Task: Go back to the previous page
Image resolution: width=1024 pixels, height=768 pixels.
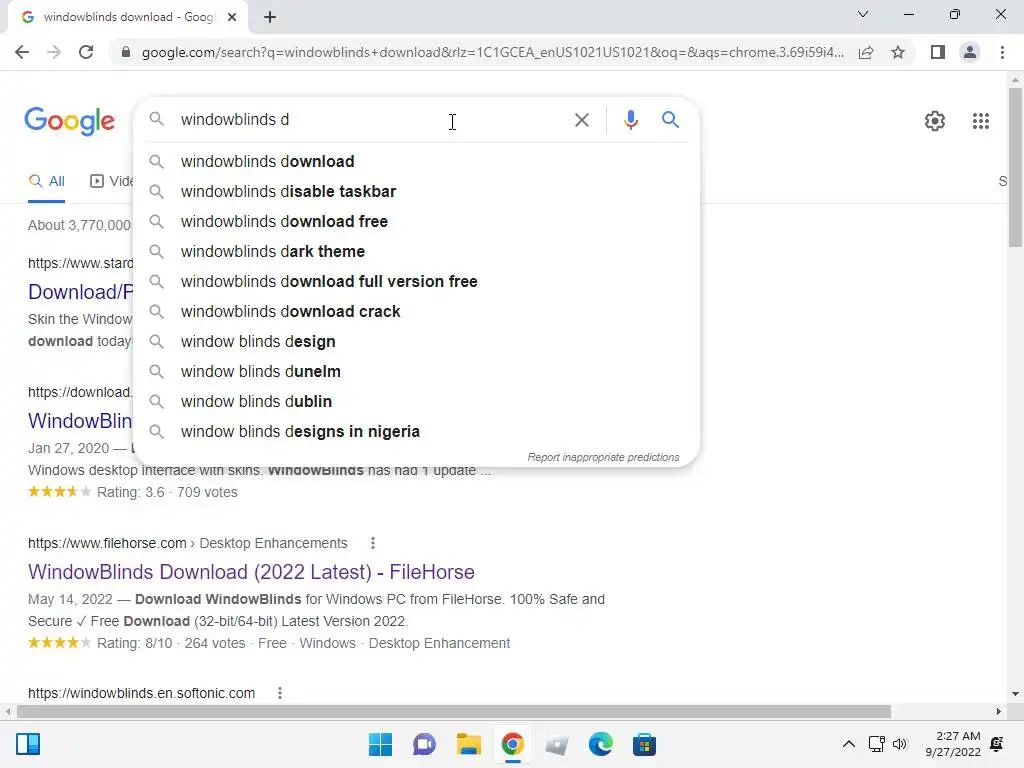Action: (22, 52)
